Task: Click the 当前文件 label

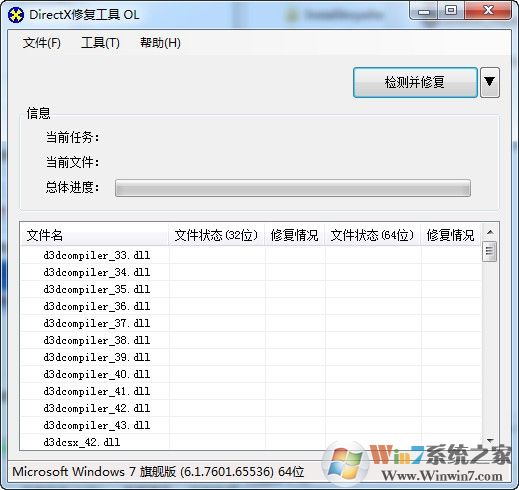Action: click(72, 162)
